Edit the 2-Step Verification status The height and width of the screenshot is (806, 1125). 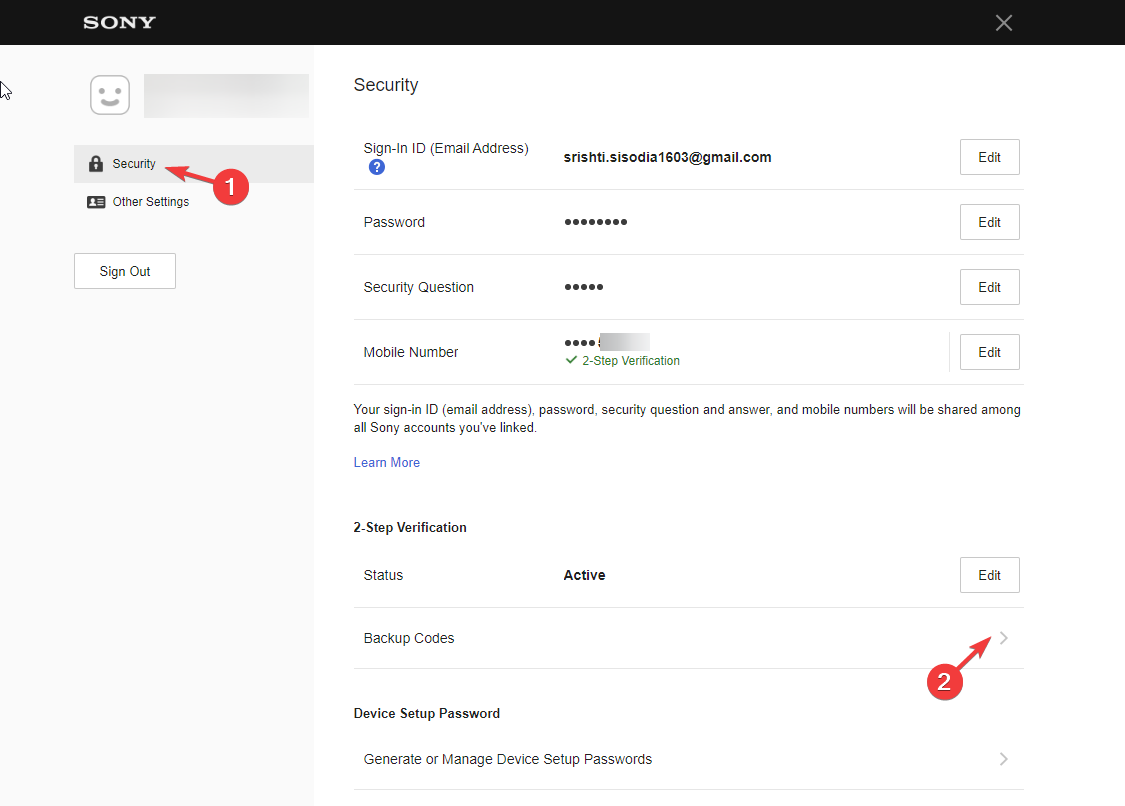pos(989,575)
